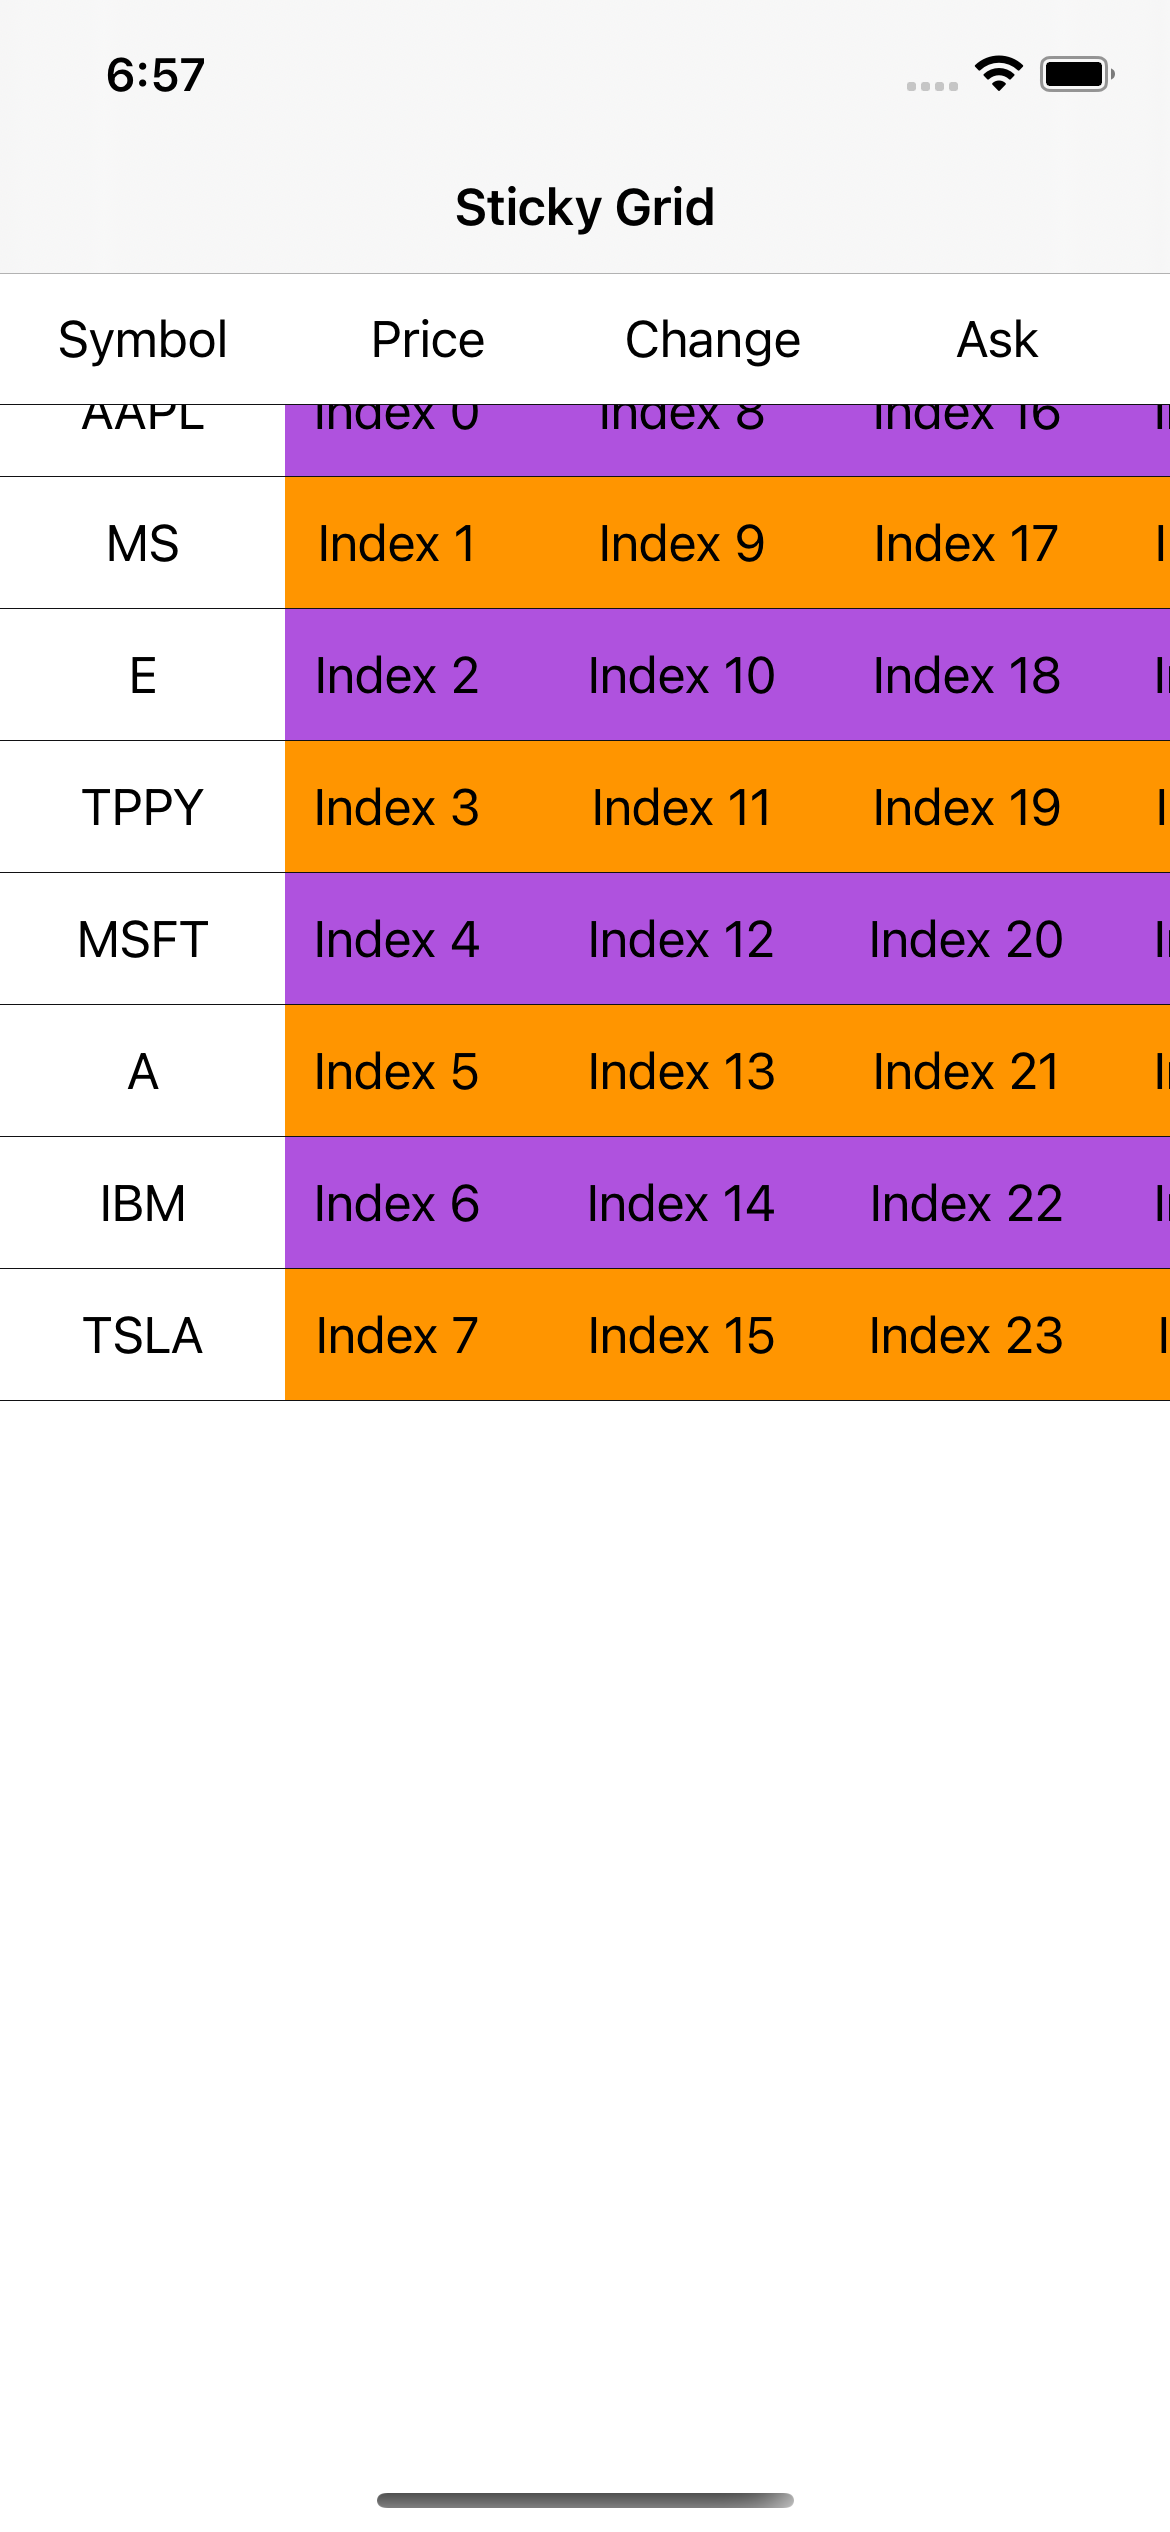Choose the MSFT symbol cell
The image size is (1170, 2532).
point(143,940)
